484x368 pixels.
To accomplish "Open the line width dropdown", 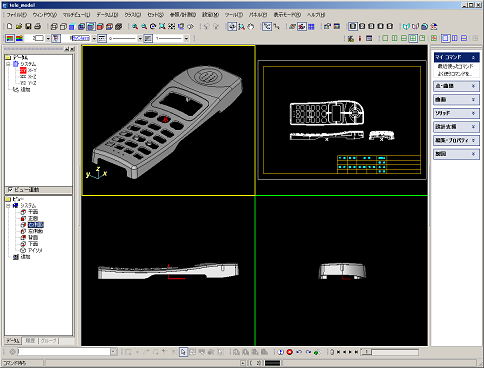I will point(186,38).
